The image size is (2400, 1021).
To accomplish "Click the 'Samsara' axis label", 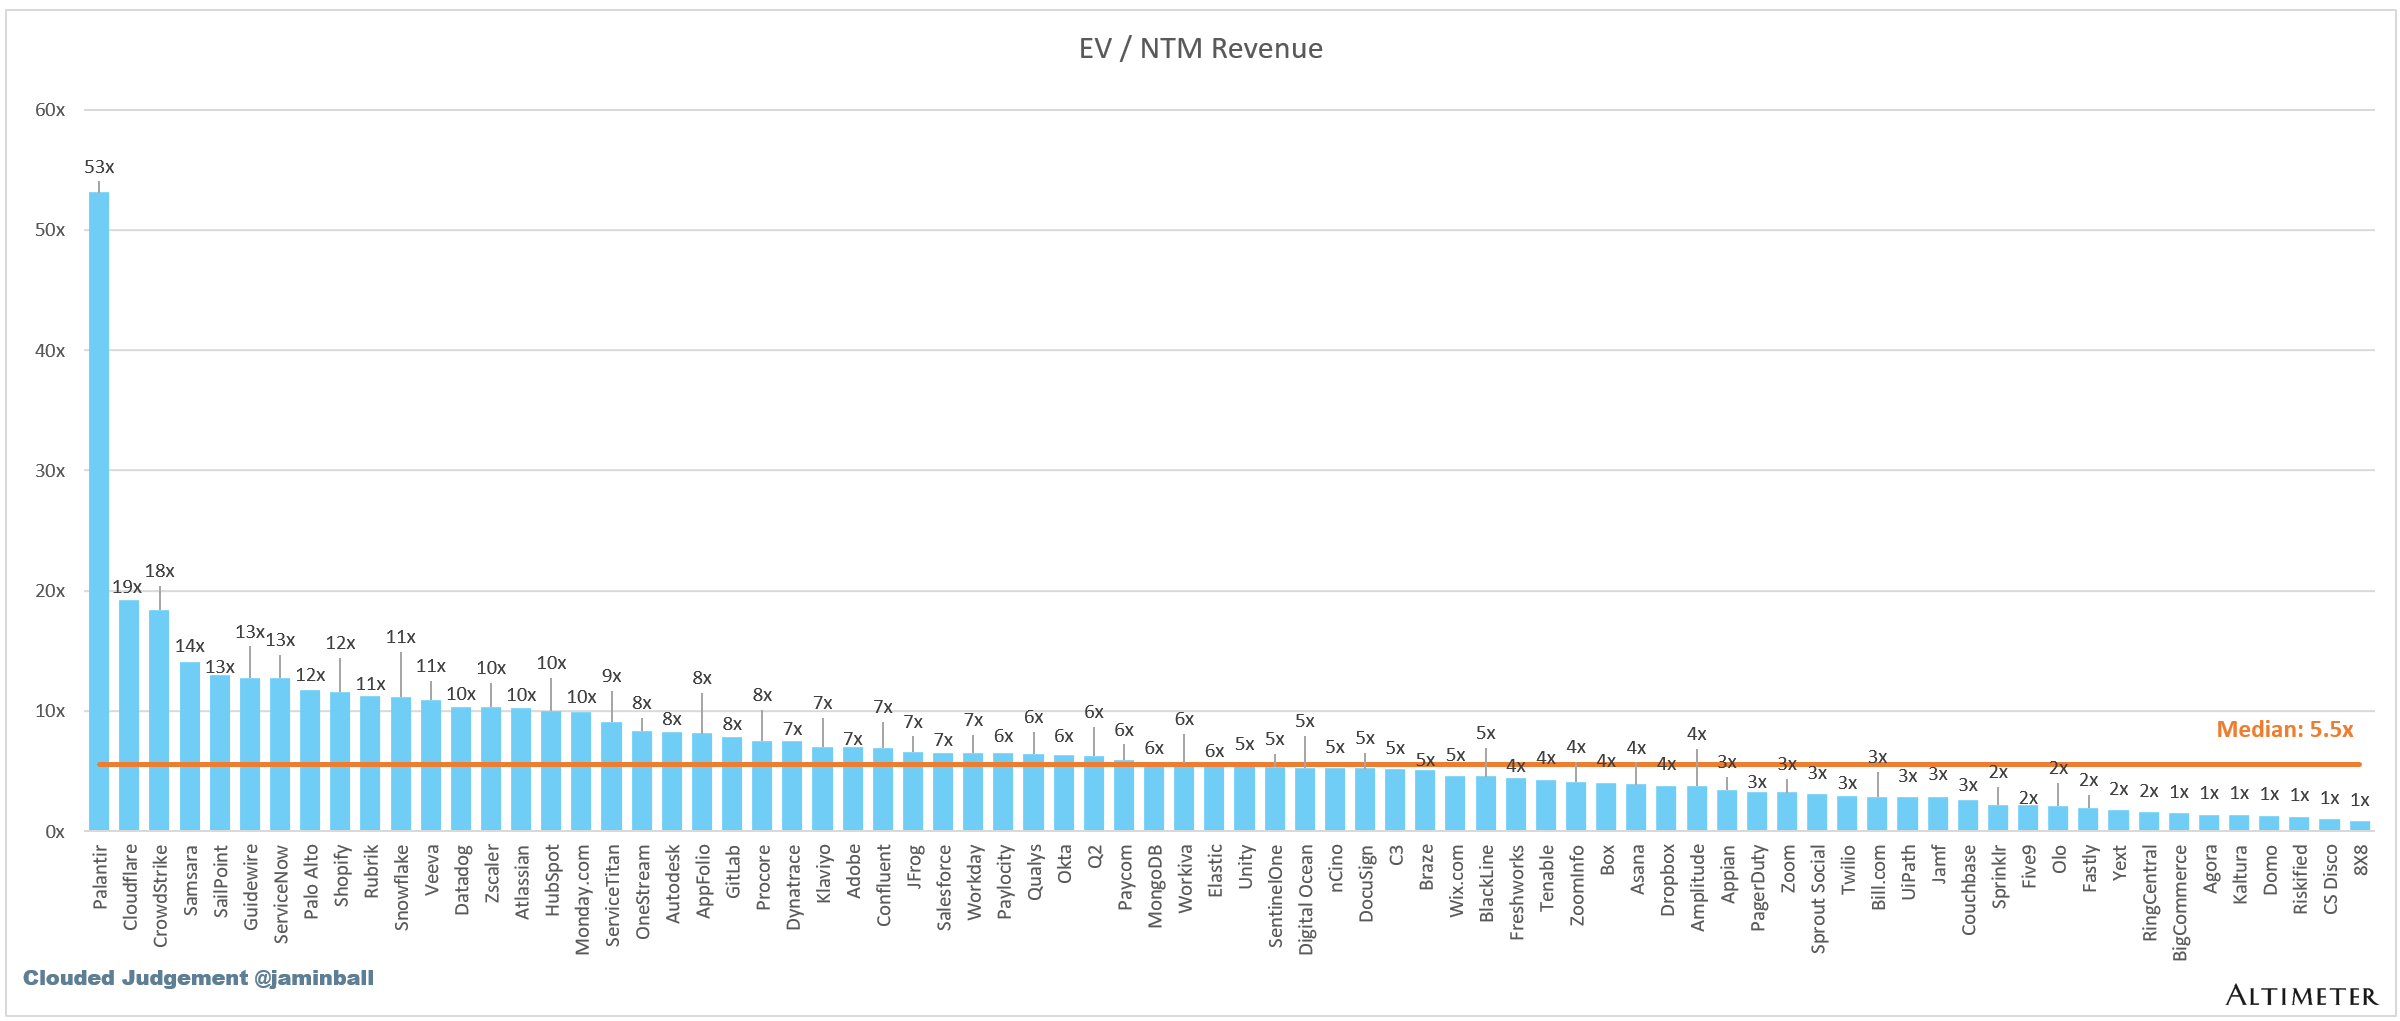I will [190, 880].
